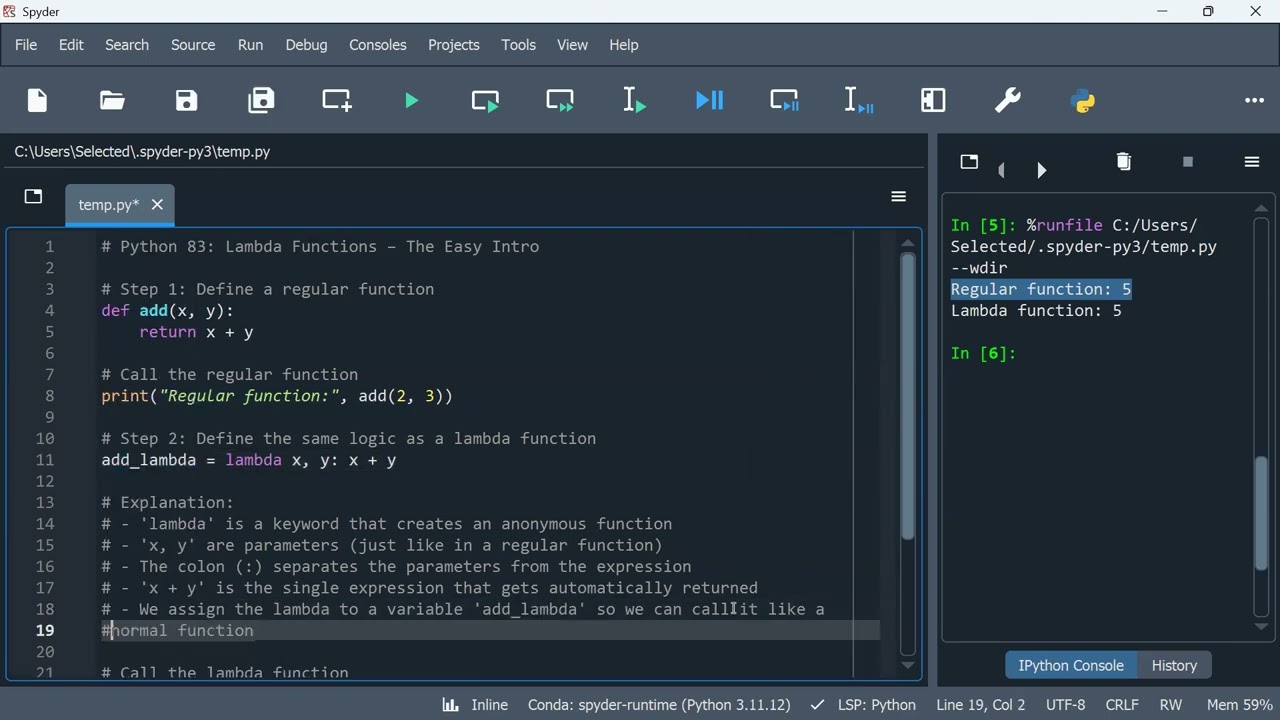Screen dimensions: 1280x720
Task: Click the editor vertical scrollbar thumb
Action: tap(907, 395)
